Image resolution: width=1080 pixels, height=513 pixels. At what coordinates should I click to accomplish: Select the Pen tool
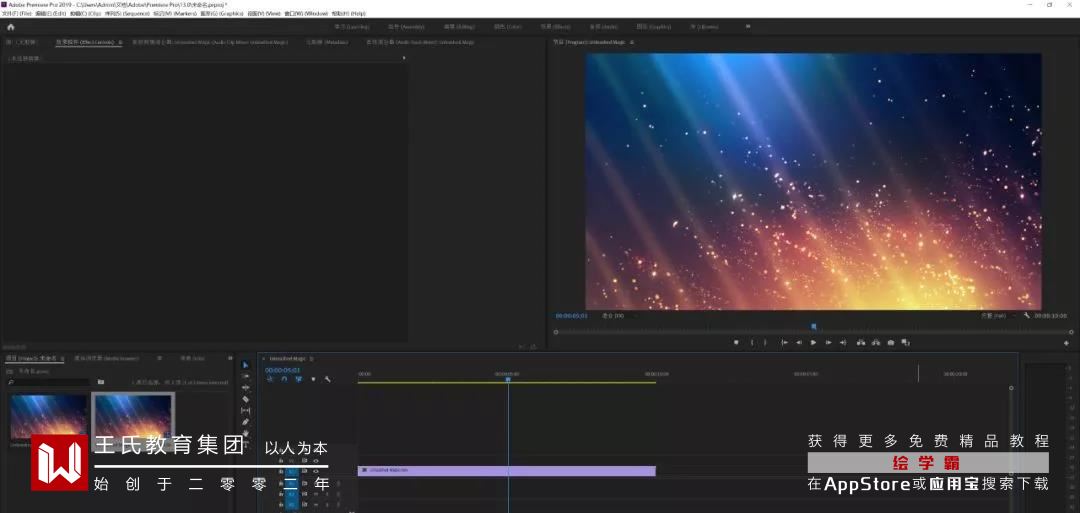point(246,422)
